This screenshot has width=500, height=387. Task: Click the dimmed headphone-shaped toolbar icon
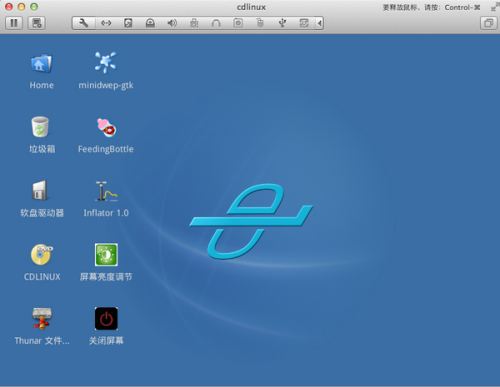click(216, 23)
